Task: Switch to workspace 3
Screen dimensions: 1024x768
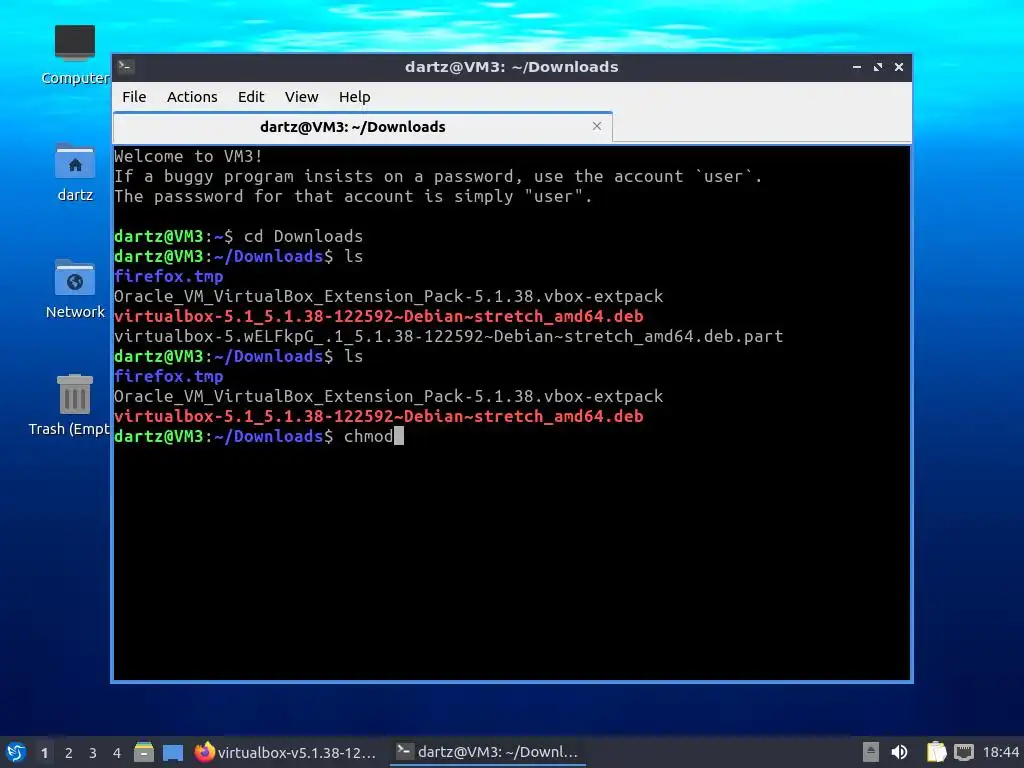Action: [93, 752]
